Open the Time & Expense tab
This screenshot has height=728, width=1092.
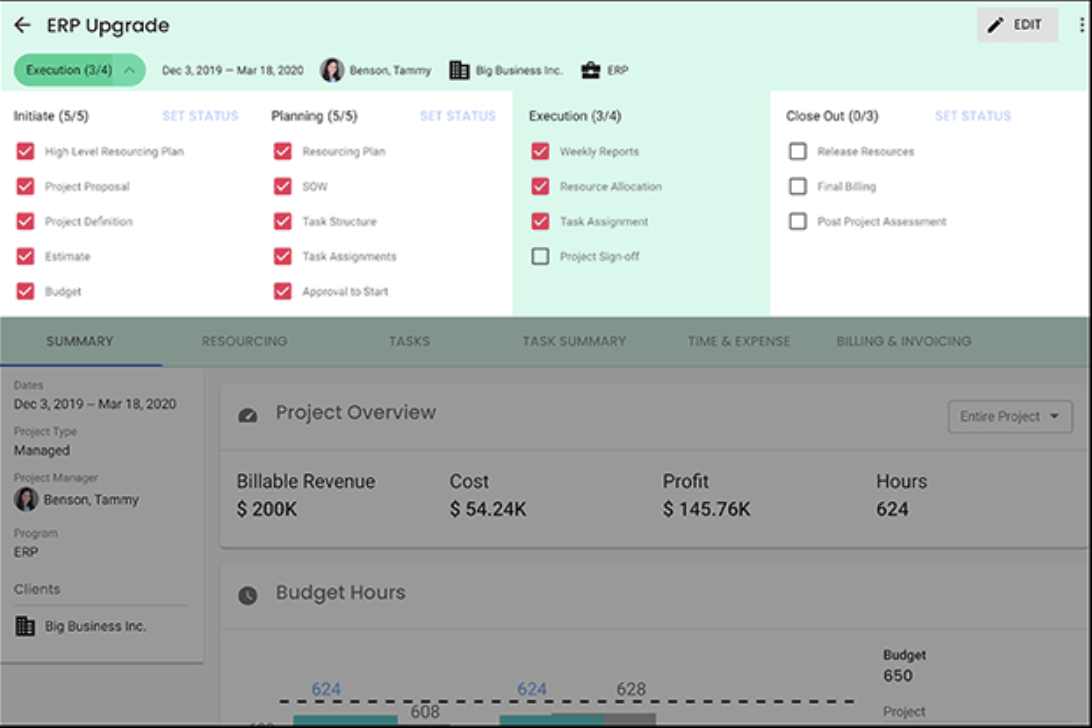click(x=738, y=341)
